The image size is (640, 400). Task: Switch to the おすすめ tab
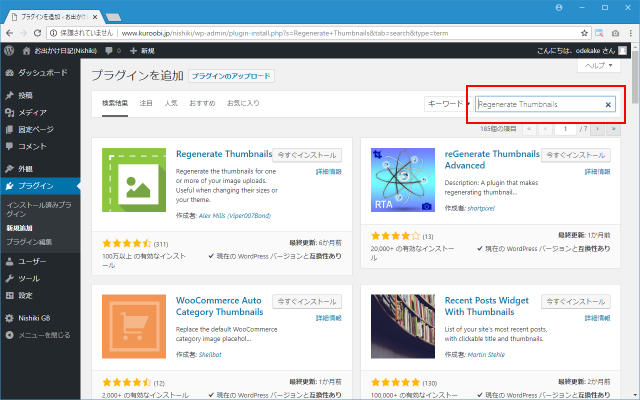(x=202, y=103)
